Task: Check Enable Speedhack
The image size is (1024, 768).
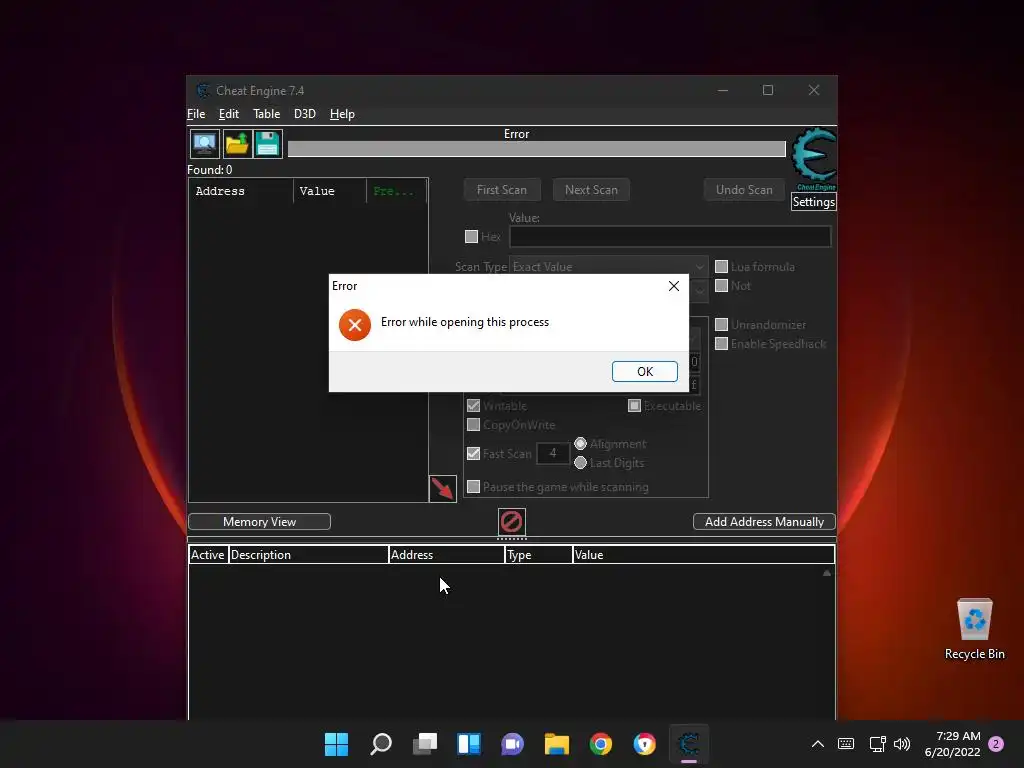Action: (x=722, y=344)
